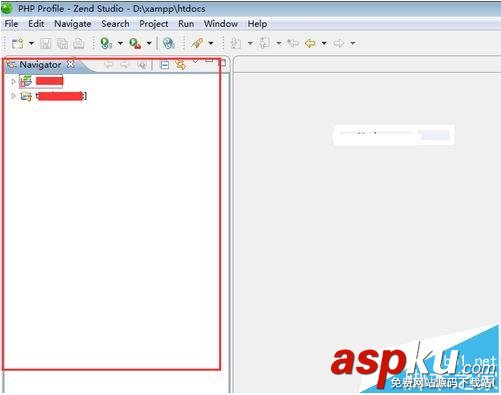
Task: Click the Save All toolbar icon
Action: pos(62,44)
